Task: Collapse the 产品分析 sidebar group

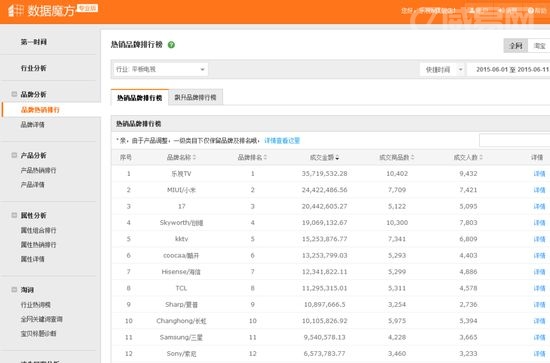Action: 14,155
